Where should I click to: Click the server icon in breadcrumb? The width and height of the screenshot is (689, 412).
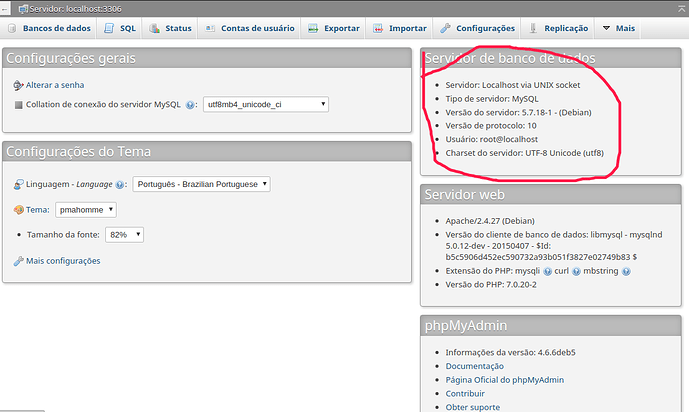(x=23, y=9)
